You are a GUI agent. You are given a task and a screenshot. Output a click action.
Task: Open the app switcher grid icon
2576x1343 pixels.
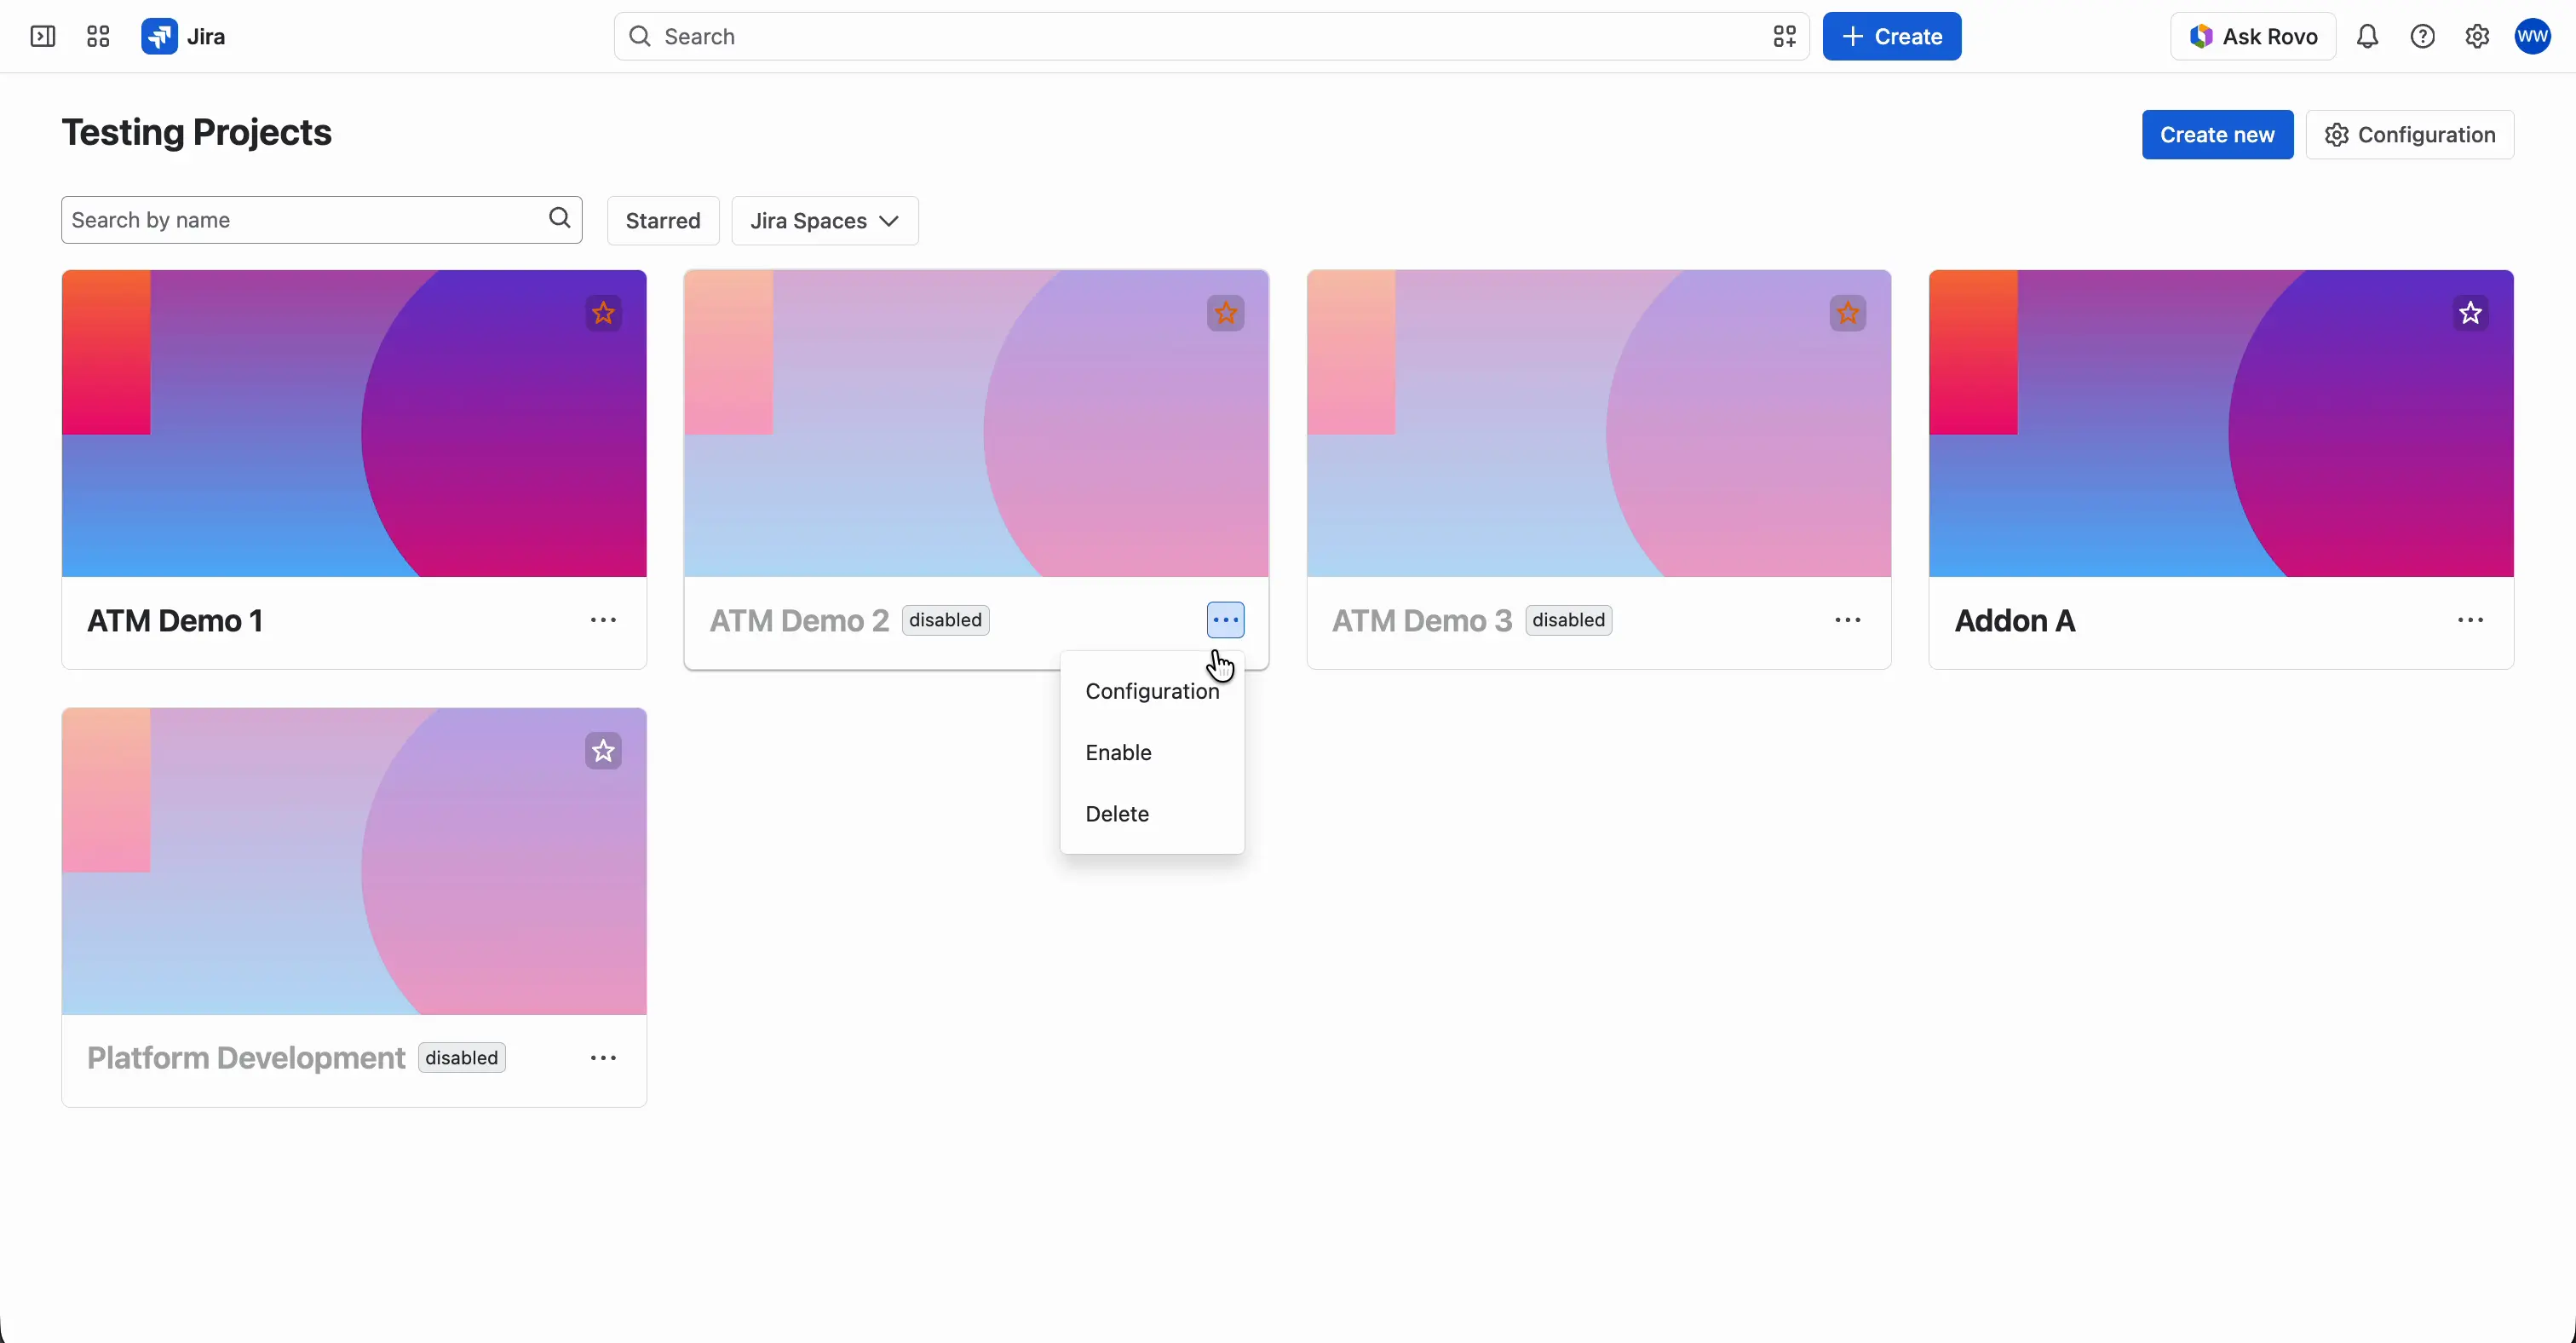(x=98, y=37)
